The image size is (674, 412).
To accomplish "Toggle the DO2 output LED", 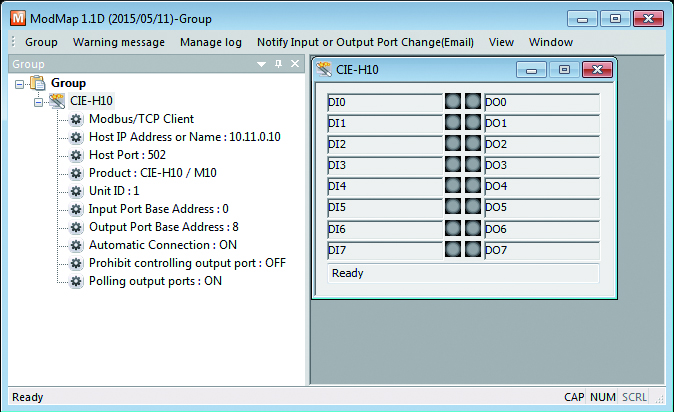I will click(x=473, y=144).
